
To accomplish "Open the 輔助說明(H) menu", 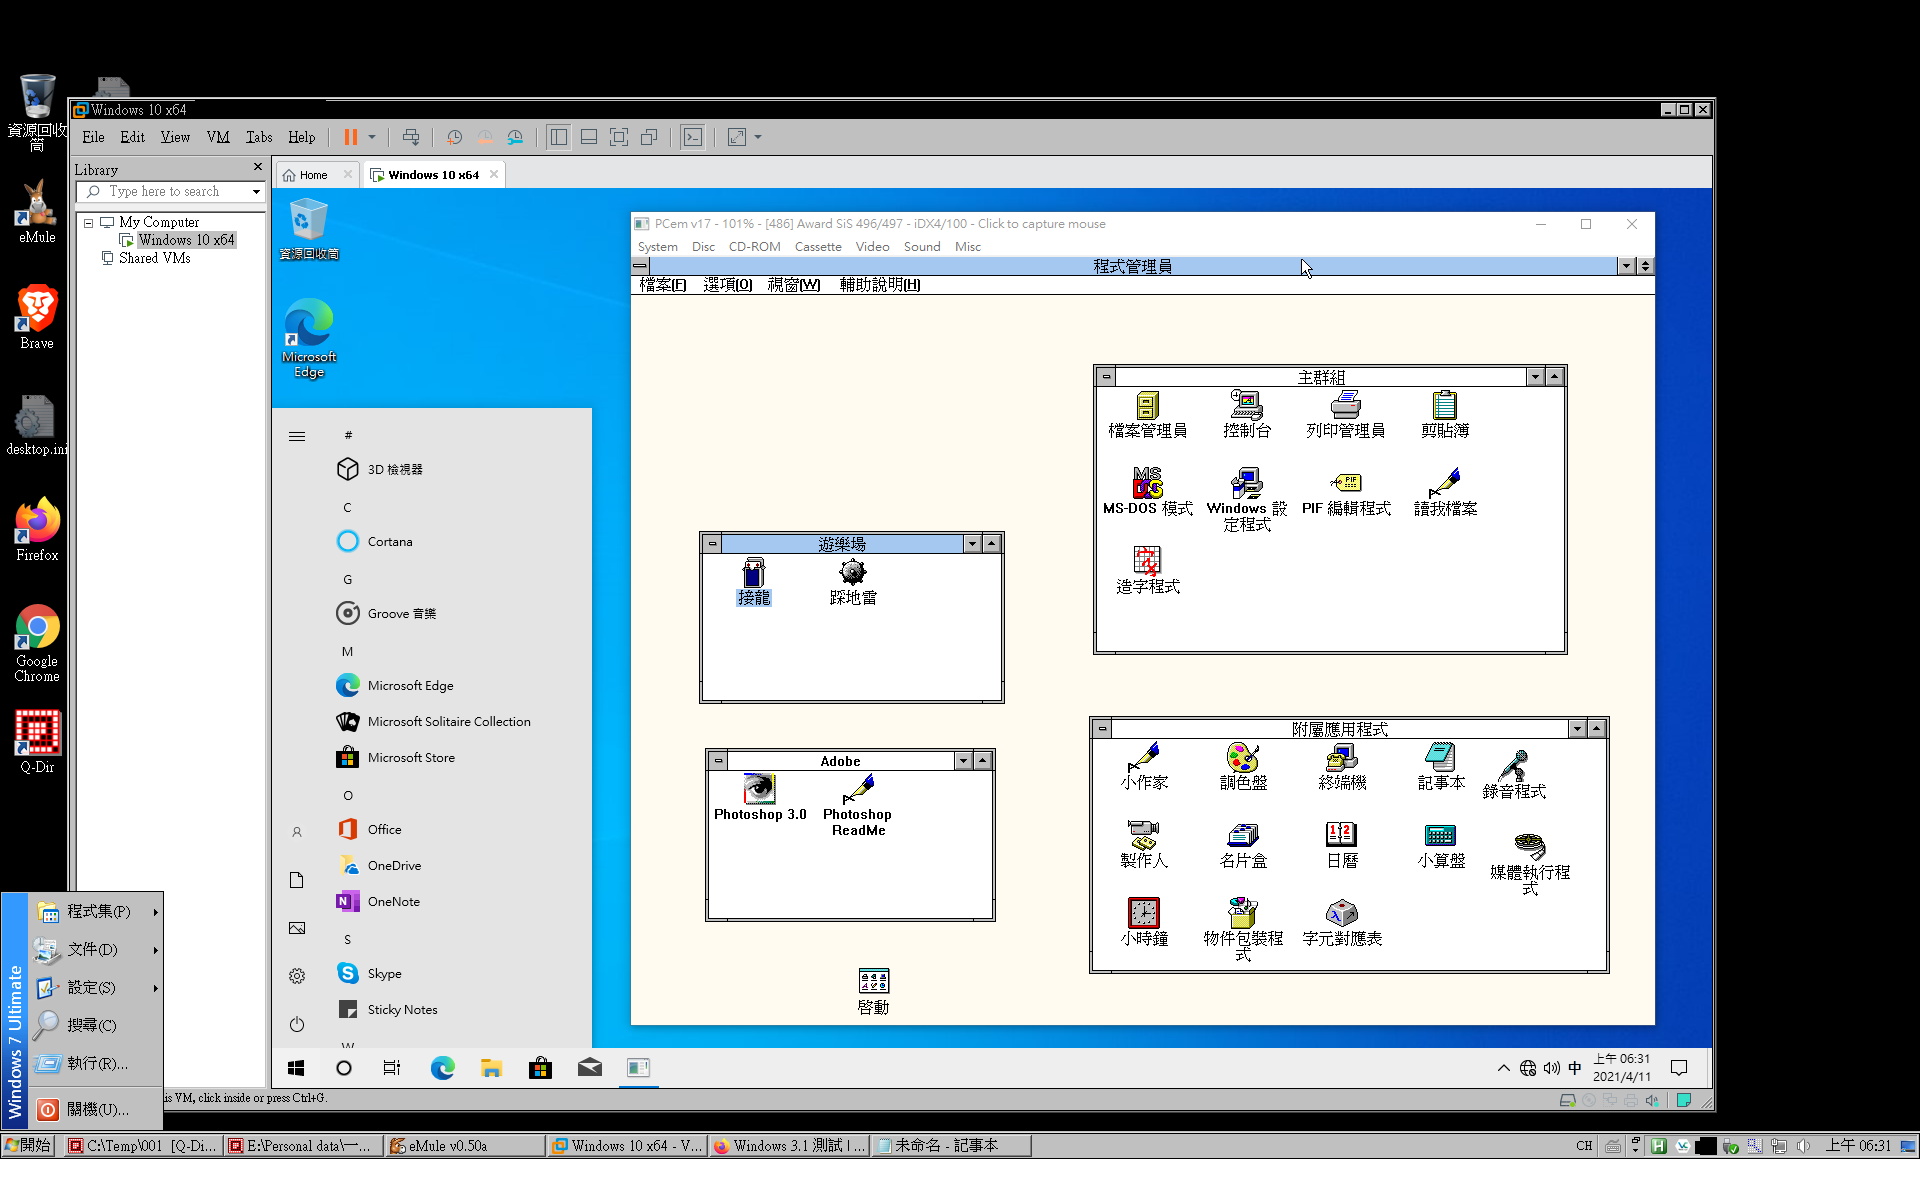I will [x=880, y=285].
